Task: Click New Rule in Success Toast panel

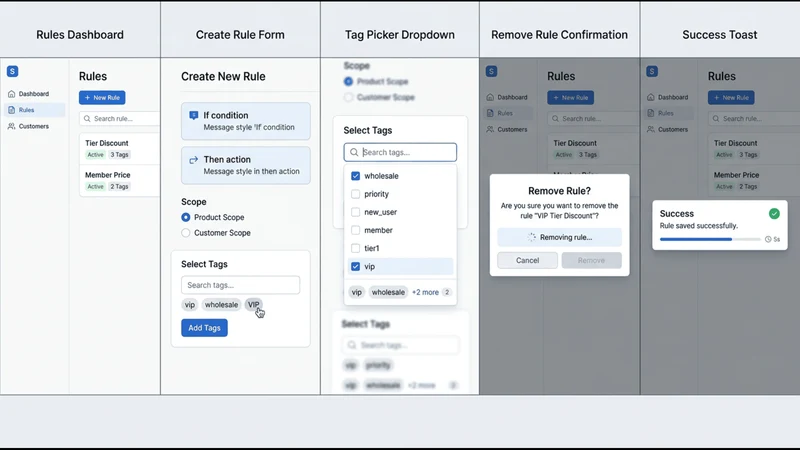Action: [731, 97]
